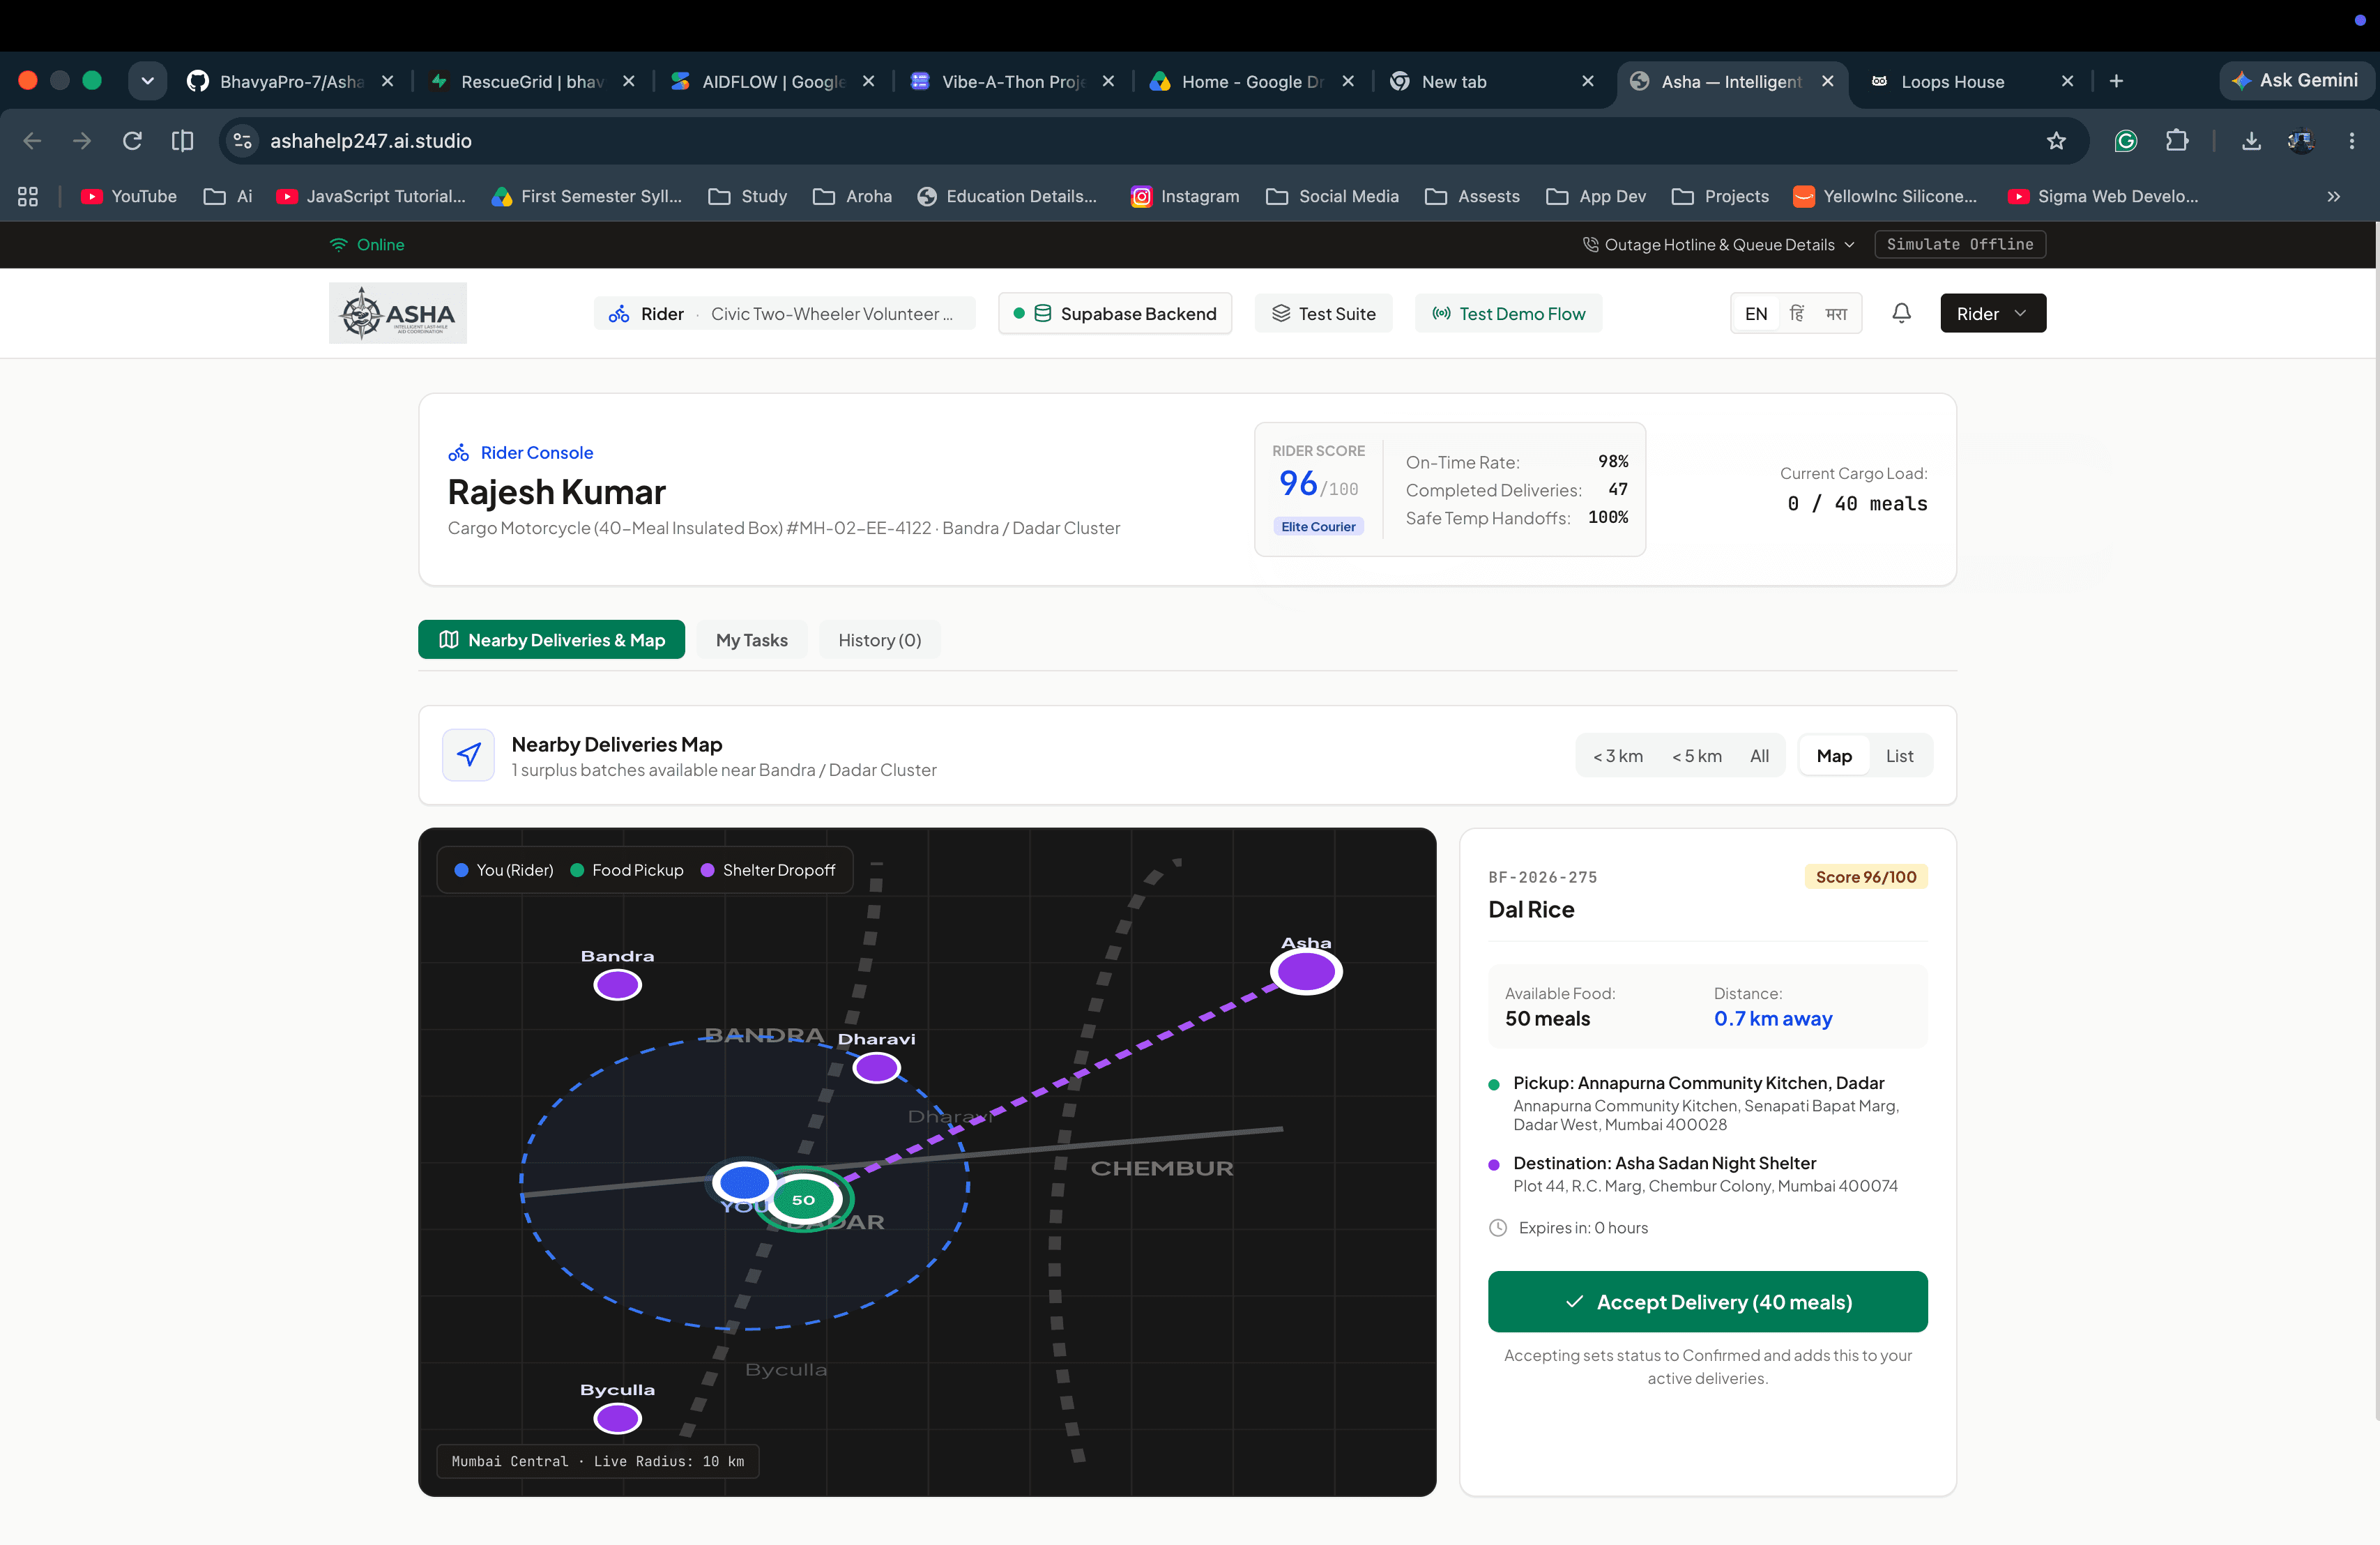
Task: Click Accept Delivery (40 meals) button
Action: [x=1707, y=1301]
